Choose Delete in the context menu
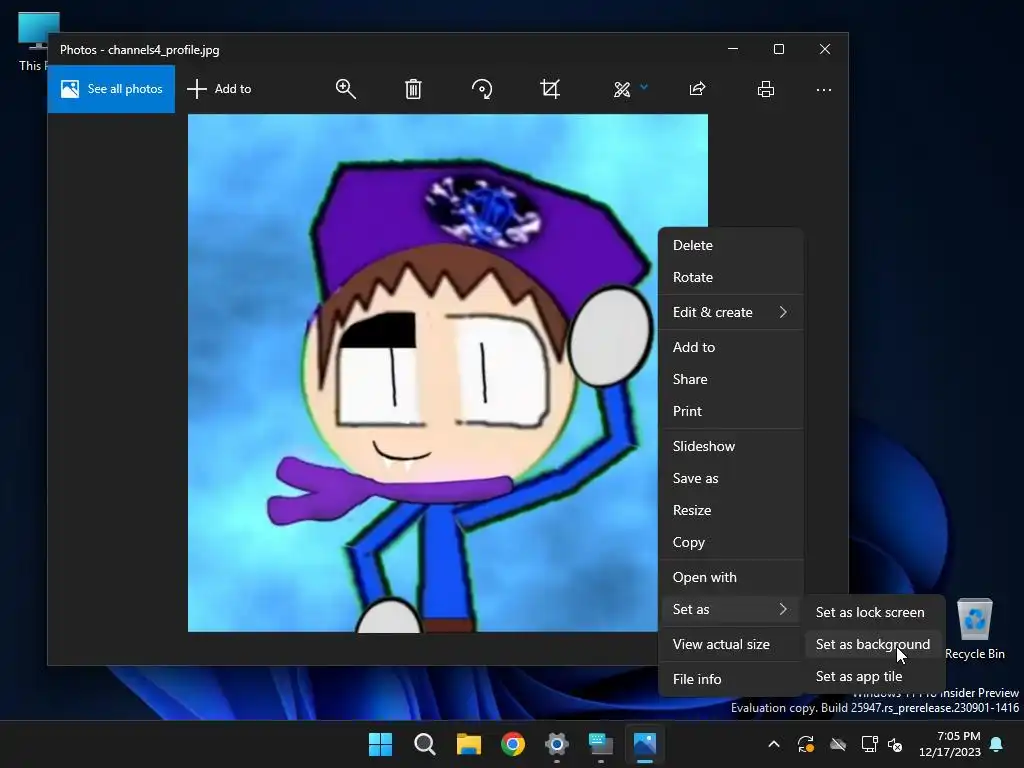This screenshot has height=768, width=1024. [731, 245]
